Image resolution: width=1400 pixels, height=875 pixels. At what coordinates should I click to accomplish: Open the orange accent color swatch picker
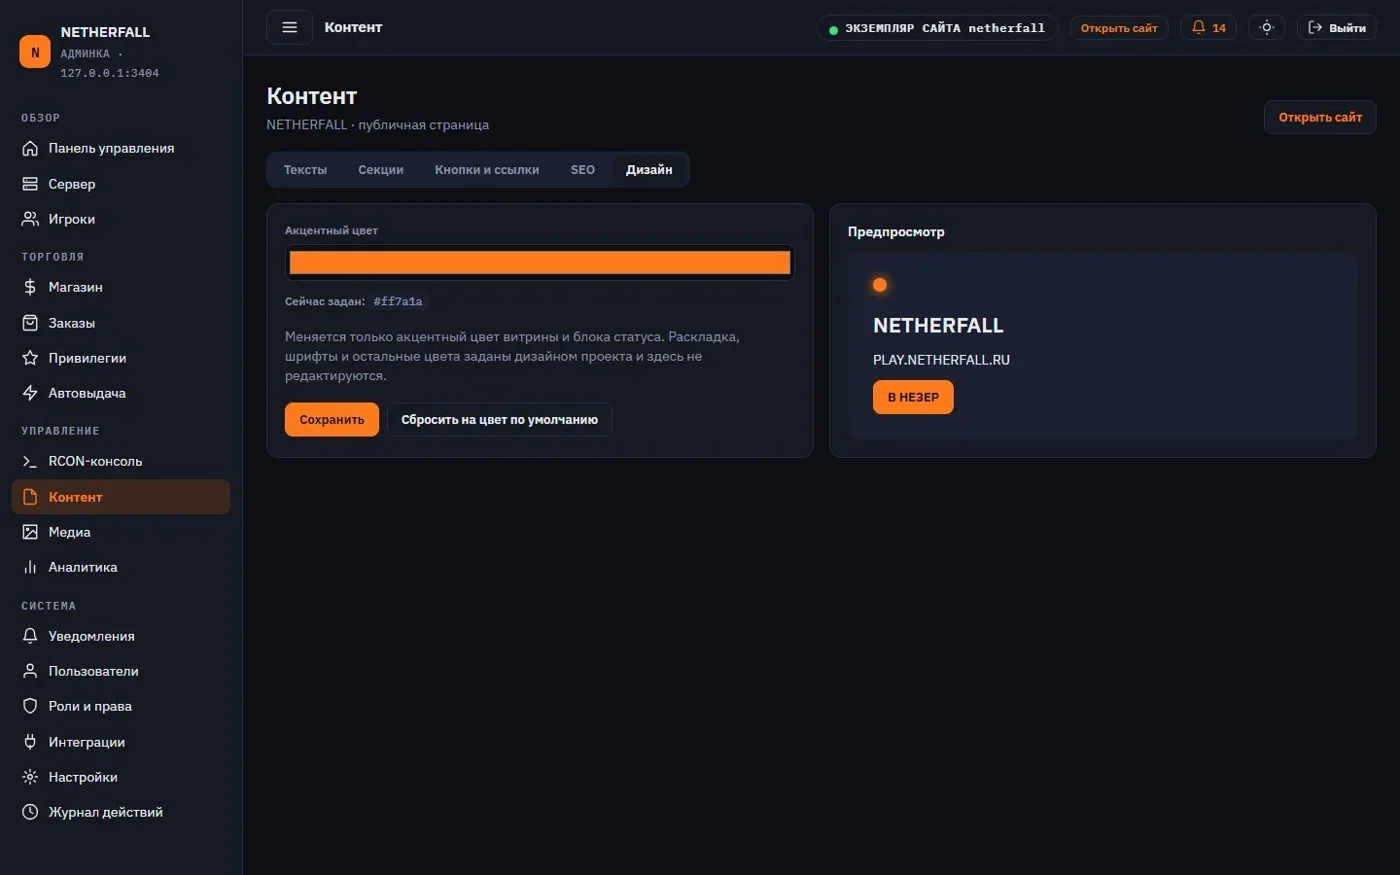click(x=540, y=263)
